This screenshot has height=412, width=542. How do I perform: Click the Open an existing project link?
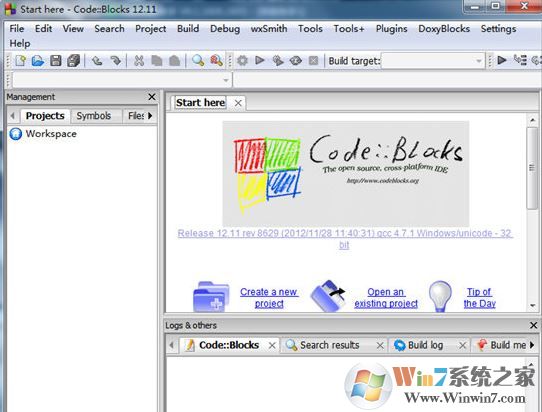[386, 298]
